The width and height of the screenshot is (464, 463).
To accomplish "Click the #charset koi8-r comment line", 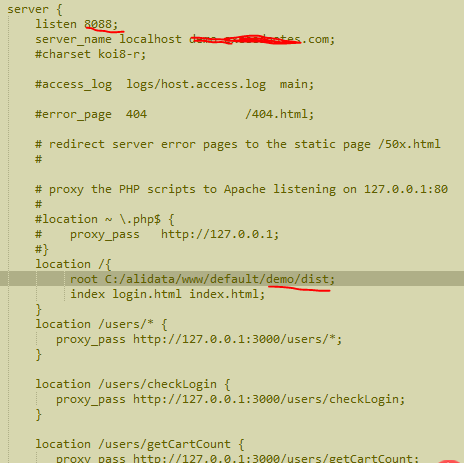I will [91, 54].
